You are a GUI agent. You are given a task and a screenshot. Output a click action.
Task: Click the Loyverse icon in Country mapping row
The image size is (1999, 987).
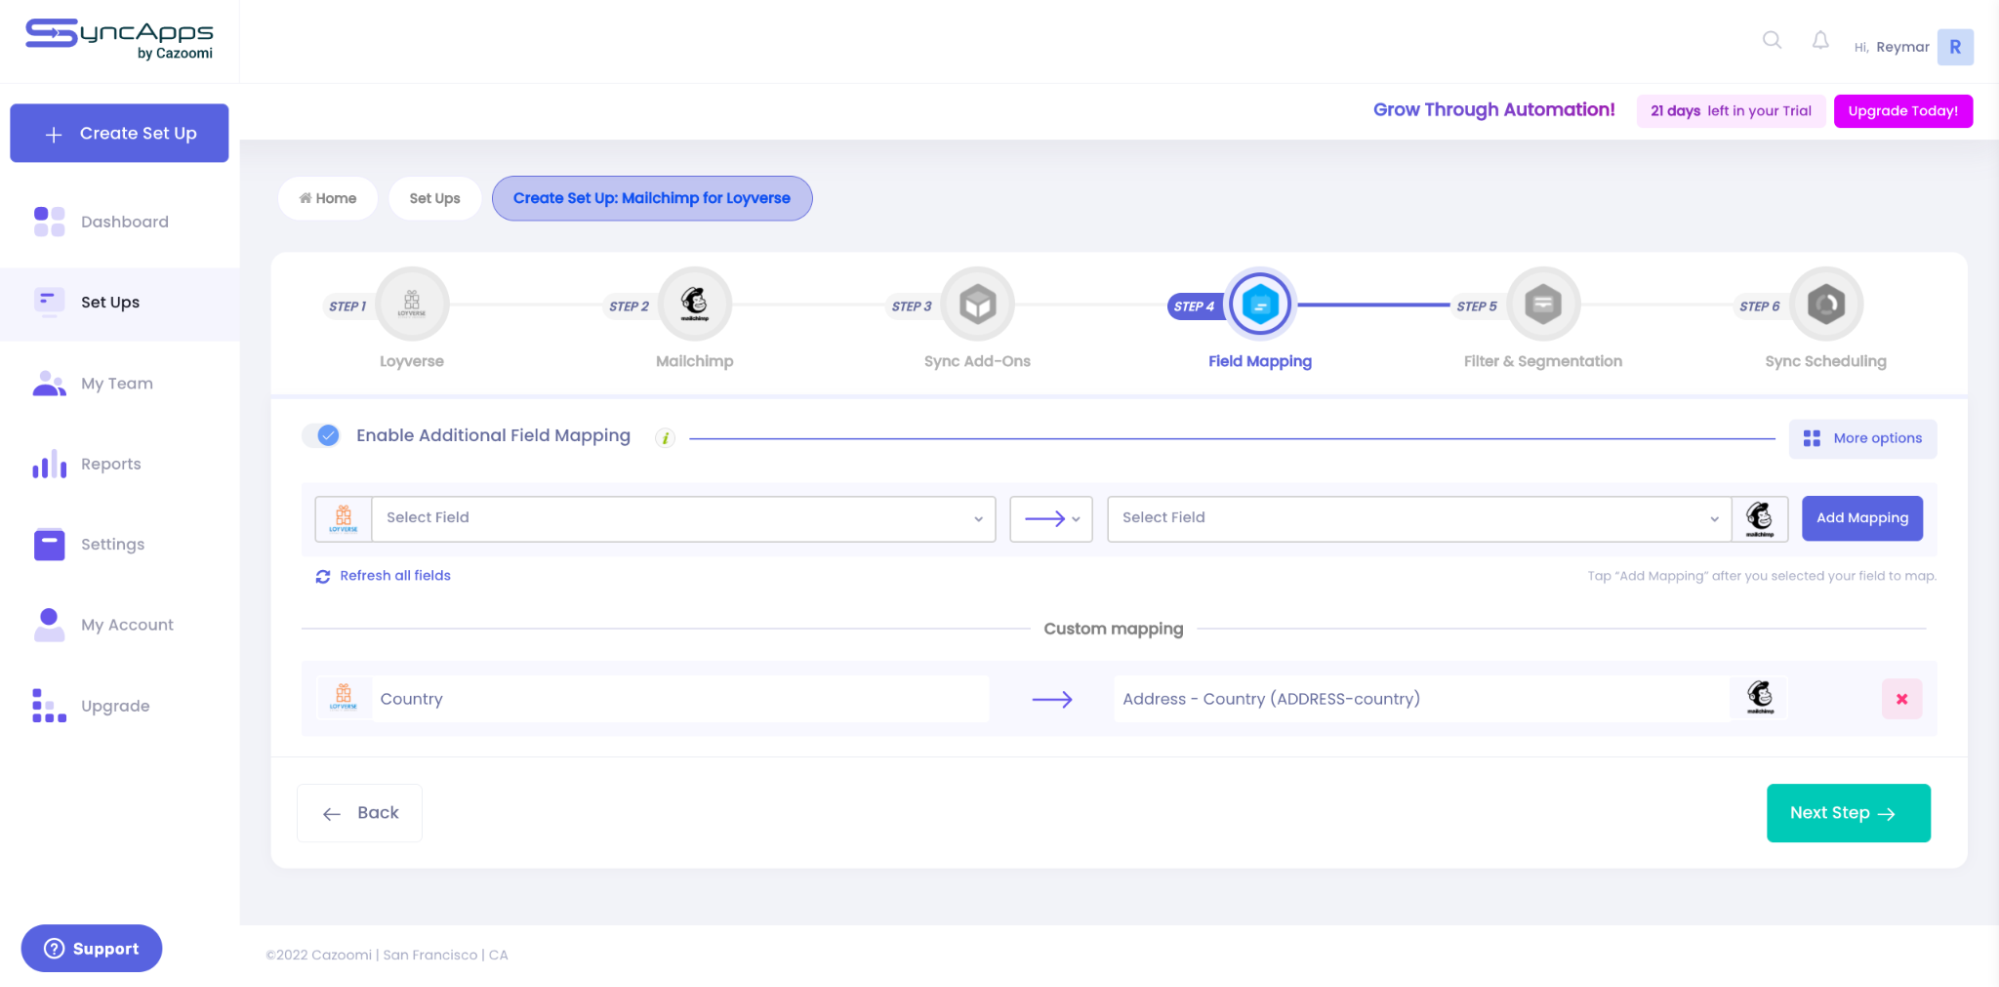(x=343, y=698)
